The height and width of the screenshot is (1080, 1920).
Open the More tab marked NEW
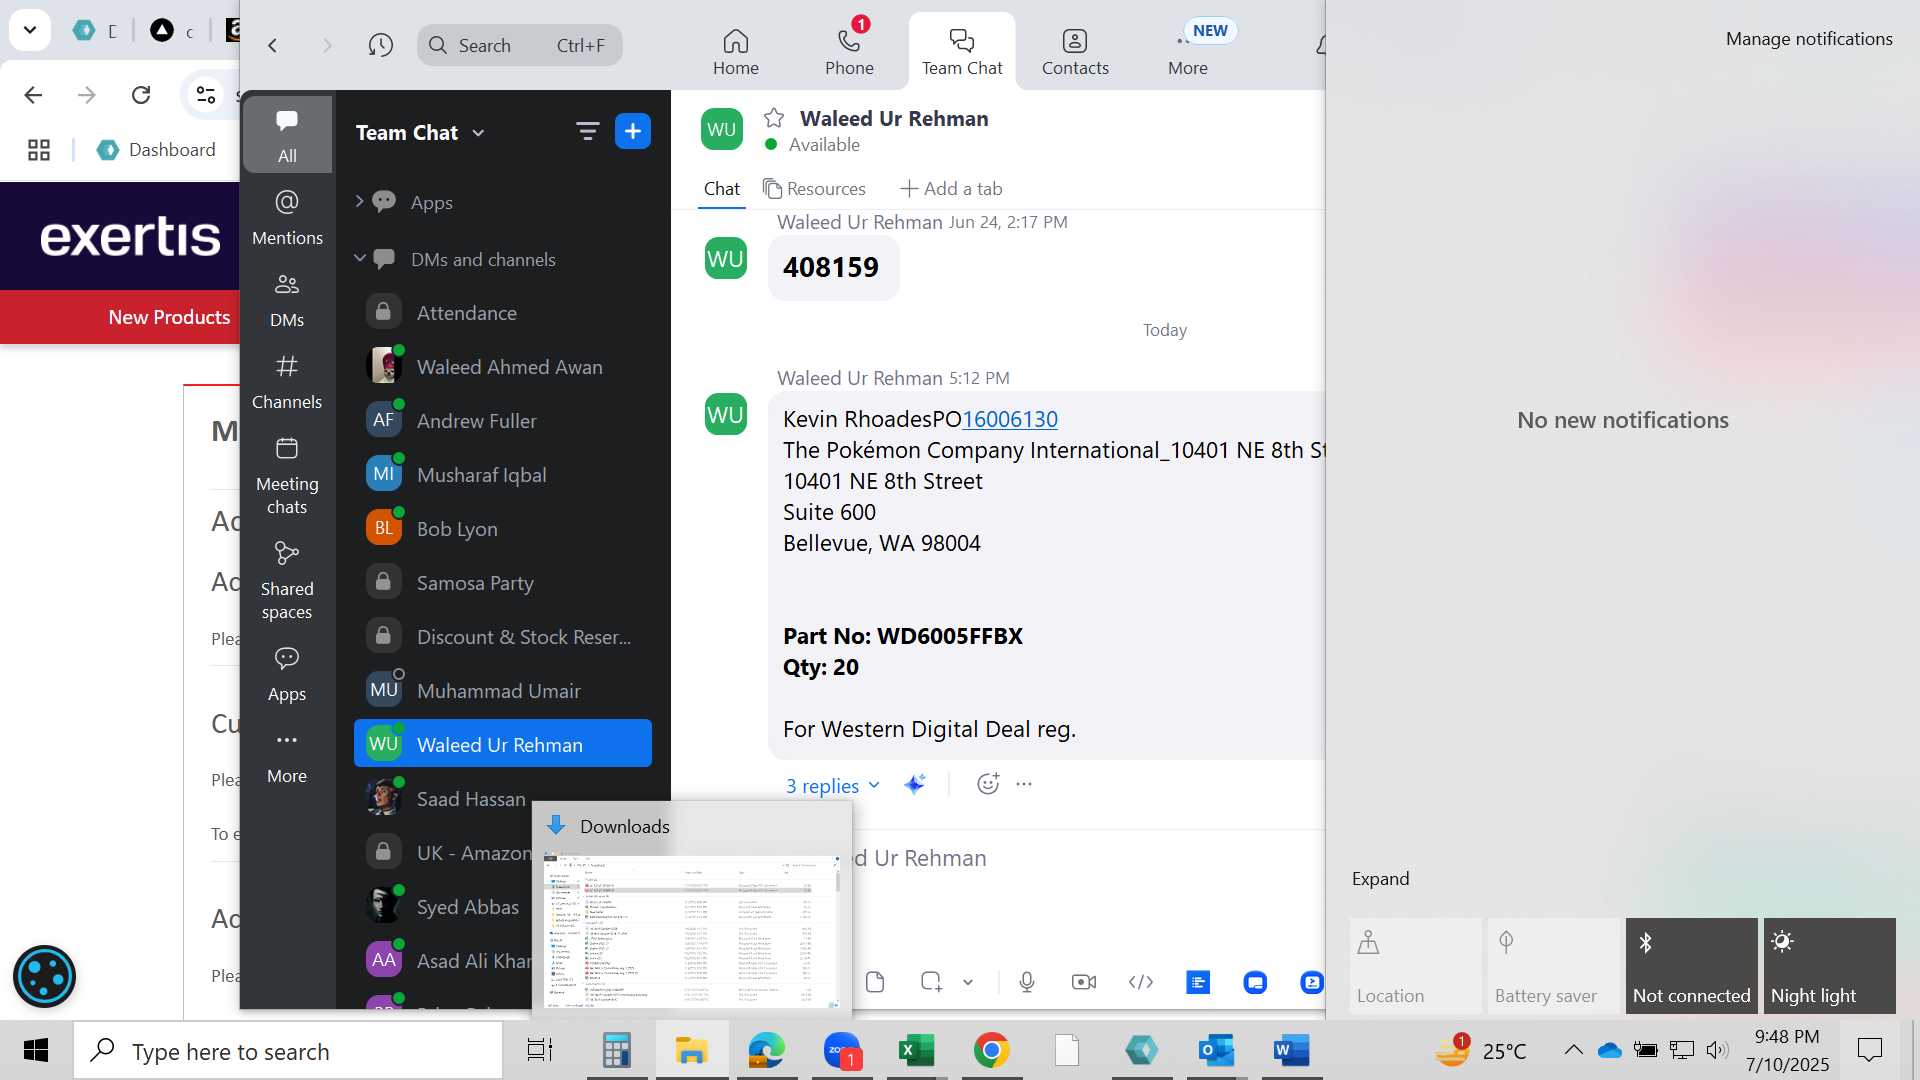click(1188, 52)
